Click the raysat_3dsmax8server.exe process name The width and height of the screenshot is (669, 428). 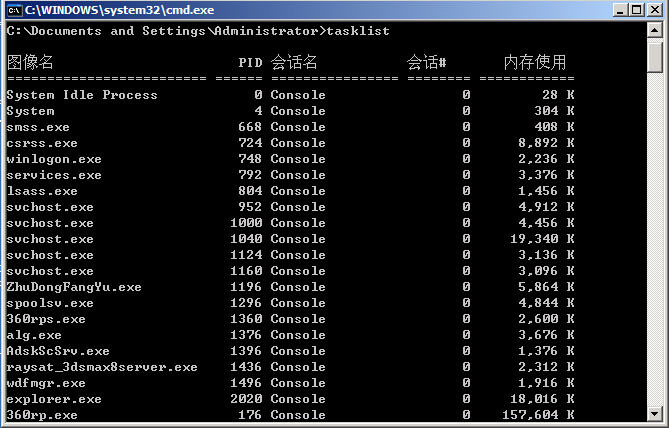[x=102, y=367]
